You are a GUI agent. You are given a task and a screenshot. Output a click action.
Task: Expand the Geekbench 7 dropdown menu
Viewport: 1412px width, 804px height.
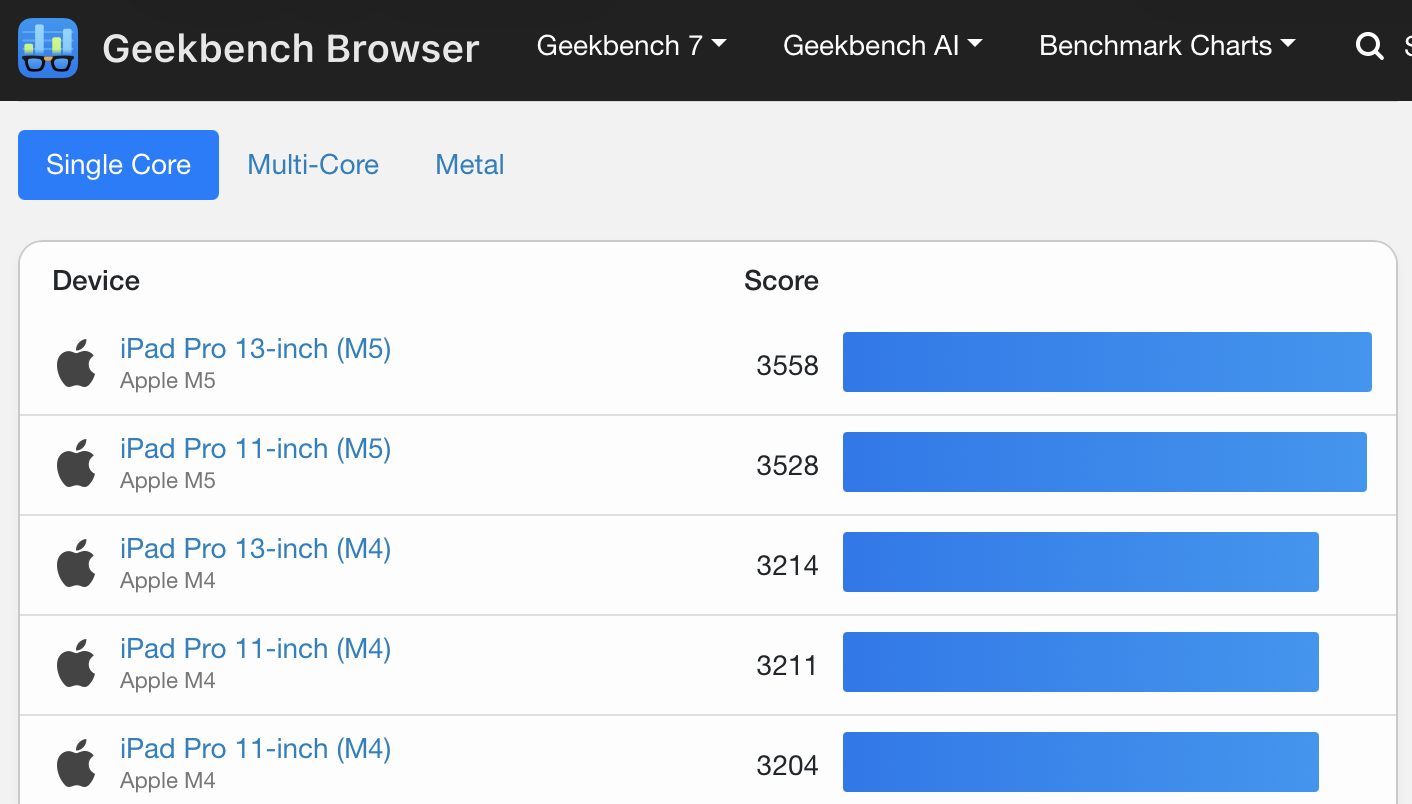click(631, 46)
